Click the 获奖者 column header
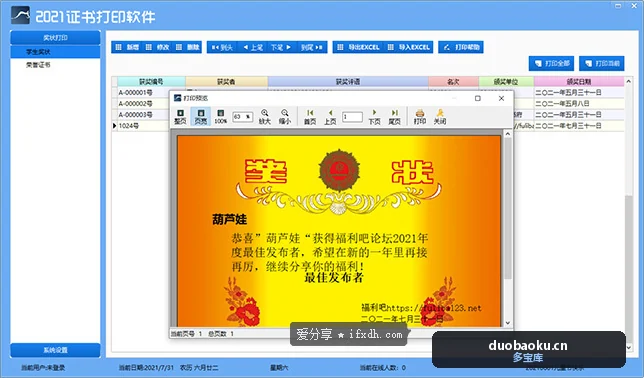This screenshot has width=644, height=378. [226, 81]
